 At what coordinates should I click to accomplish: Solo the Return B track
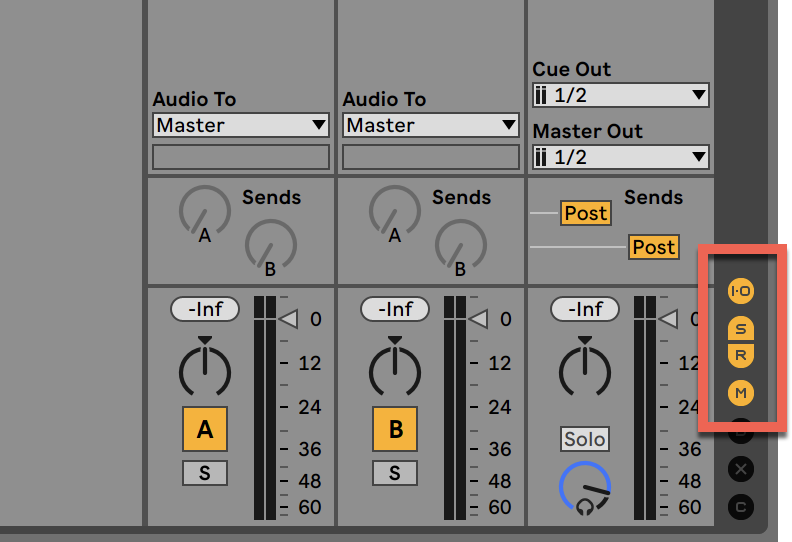click(x=395, y=473)
